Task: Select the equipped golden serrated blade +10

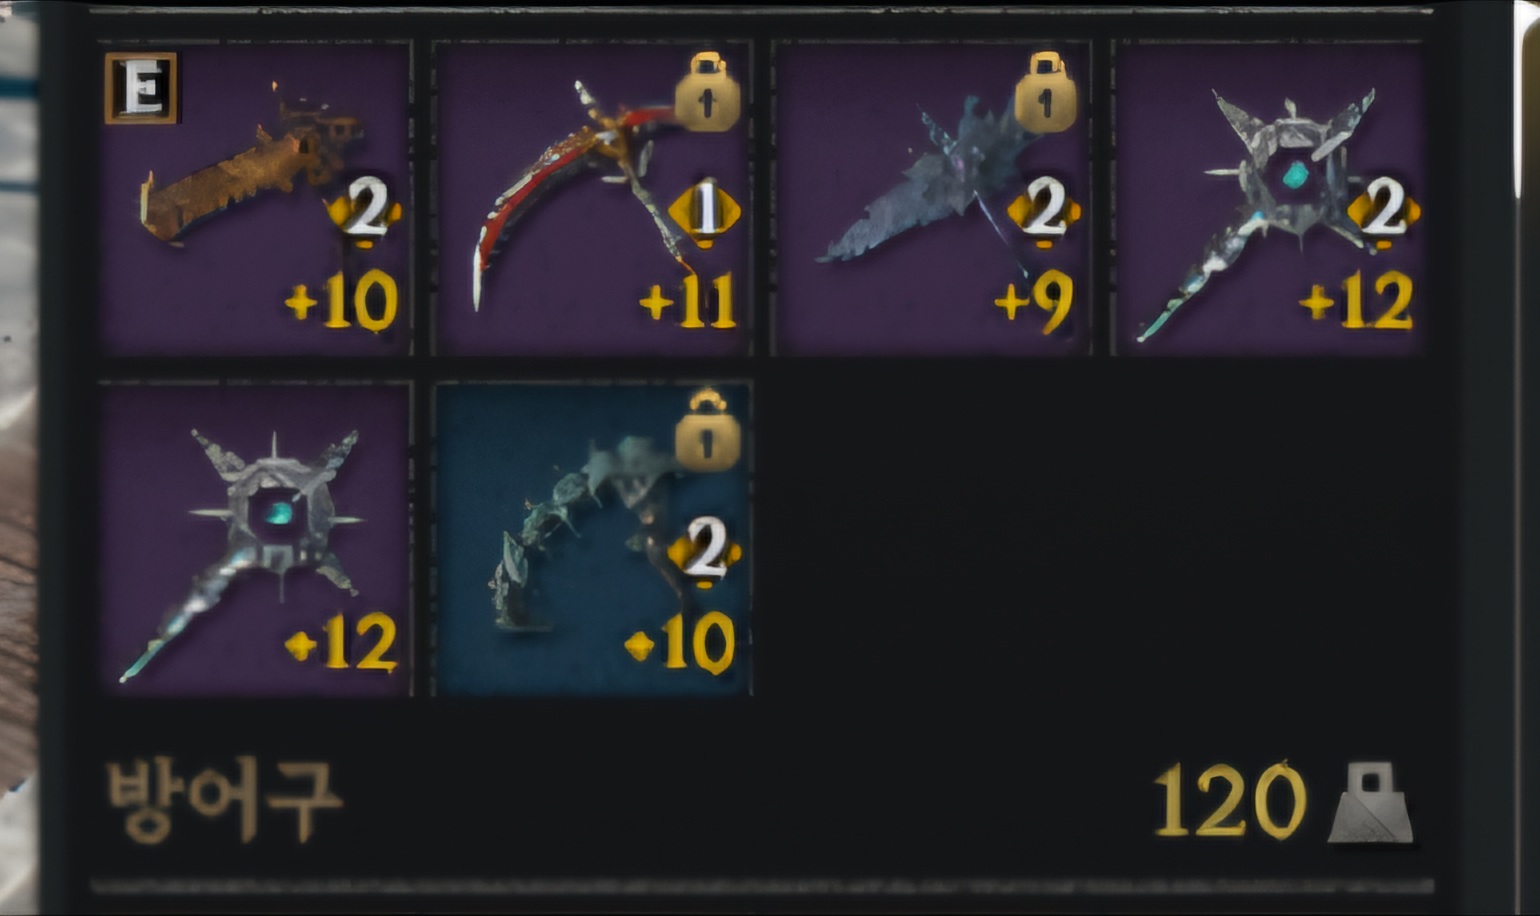Action: click(255, 198)
